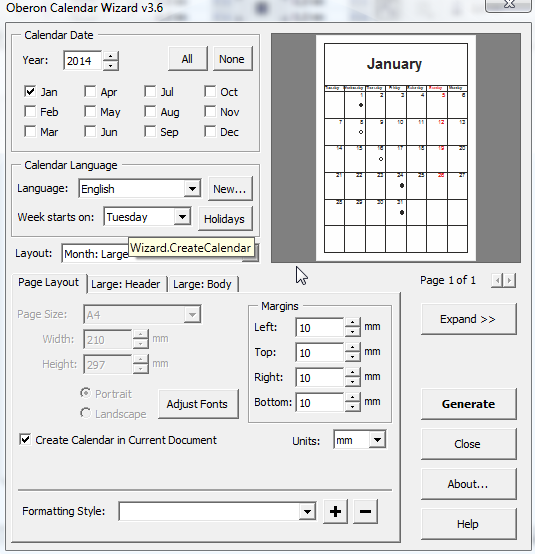Check the Sep month checkbox

[150, 132]
